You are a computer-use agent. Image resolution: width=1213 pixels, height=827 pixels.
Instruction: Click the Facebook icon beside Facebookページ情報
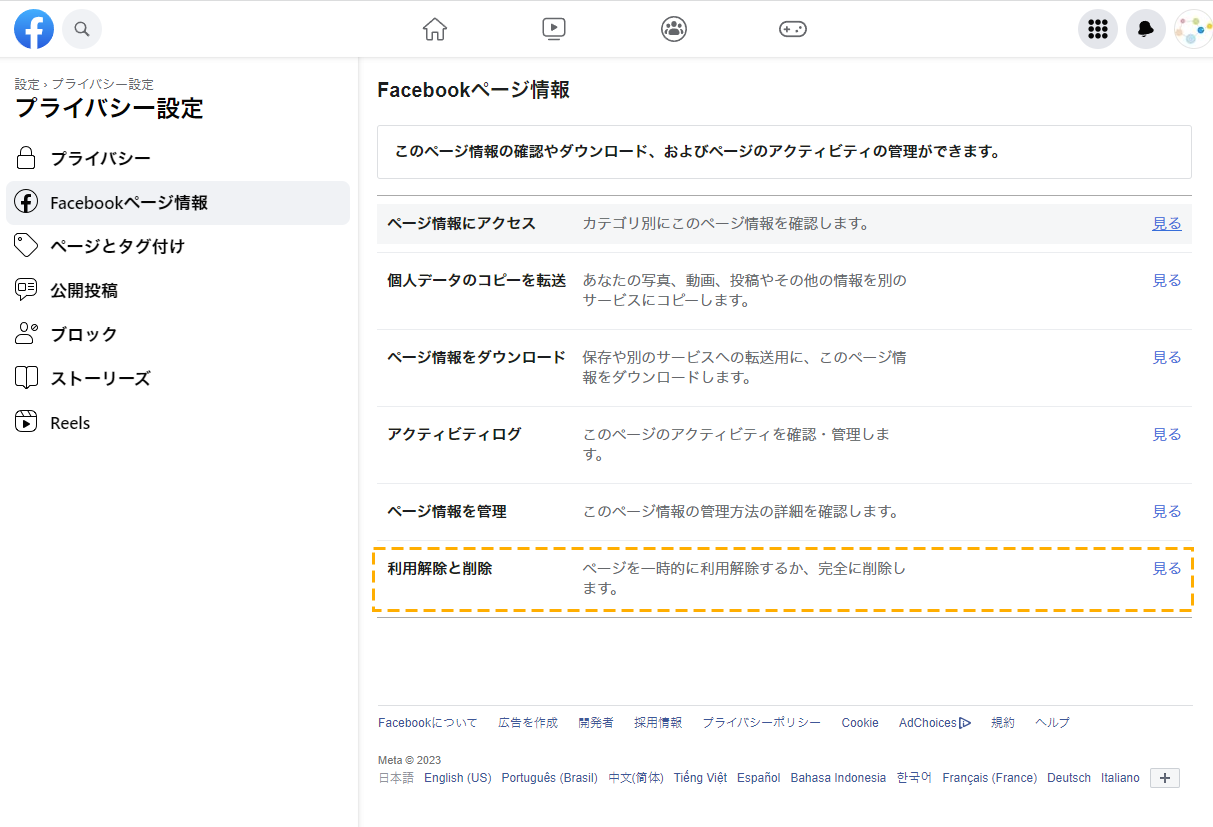27,202
